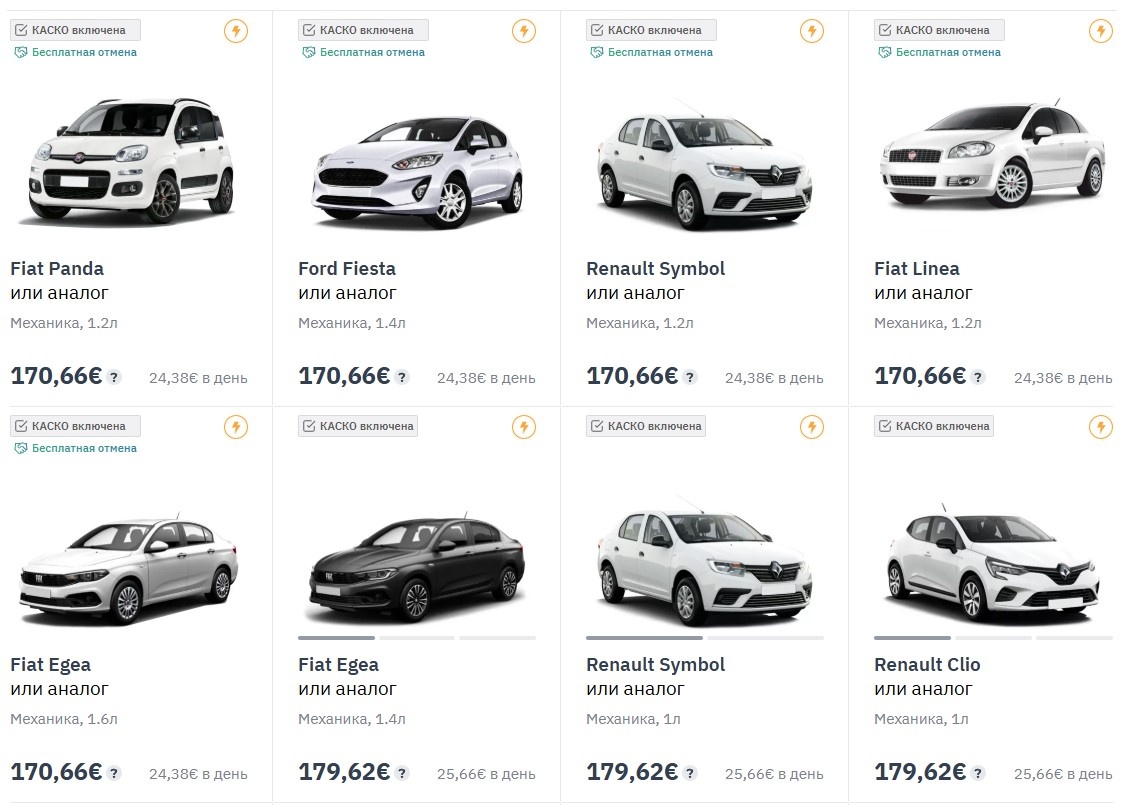Click the shield icon beside Fiat Panda's Бесплатная отмена

click(x=18, y=51)
